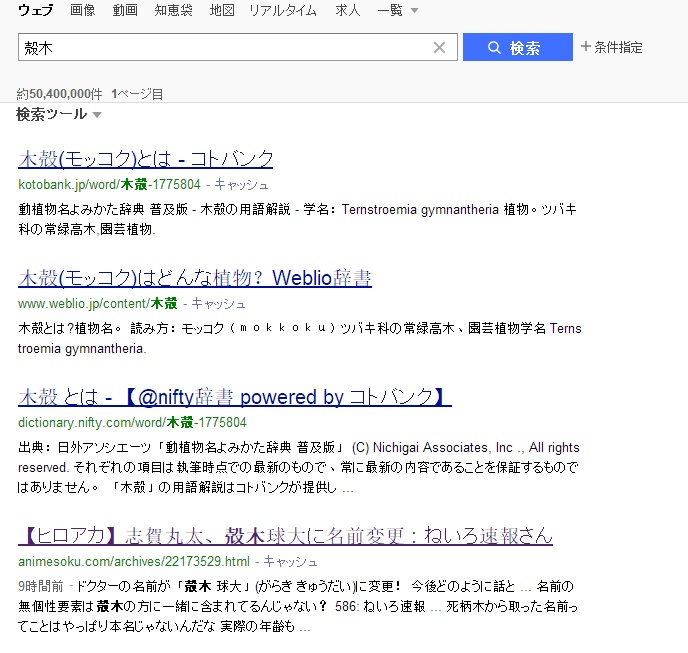
Task: Click the 9時間前 timestamp text
Action: coord(40,586)
